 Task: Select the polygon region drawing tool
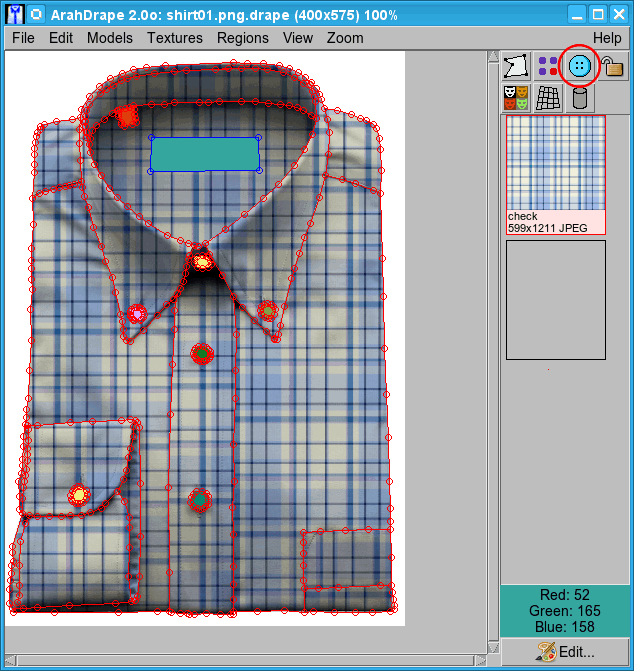[x=516, y=67]
